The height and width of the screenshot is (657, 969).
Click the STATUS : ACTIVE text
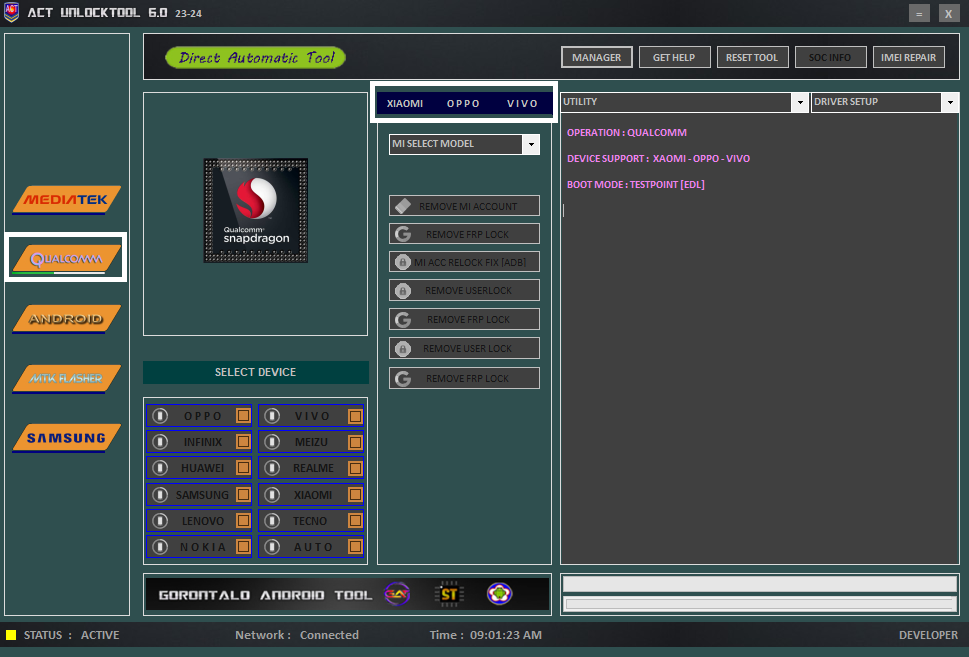coord(71,635)
